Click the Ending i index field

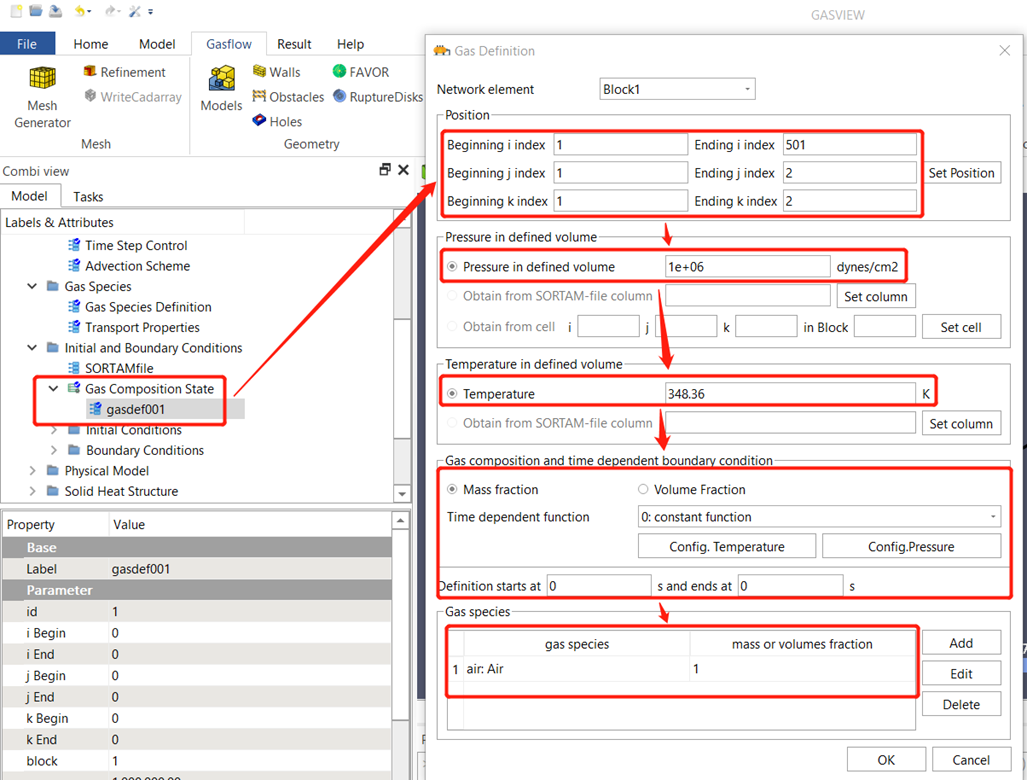coord(850,145)
